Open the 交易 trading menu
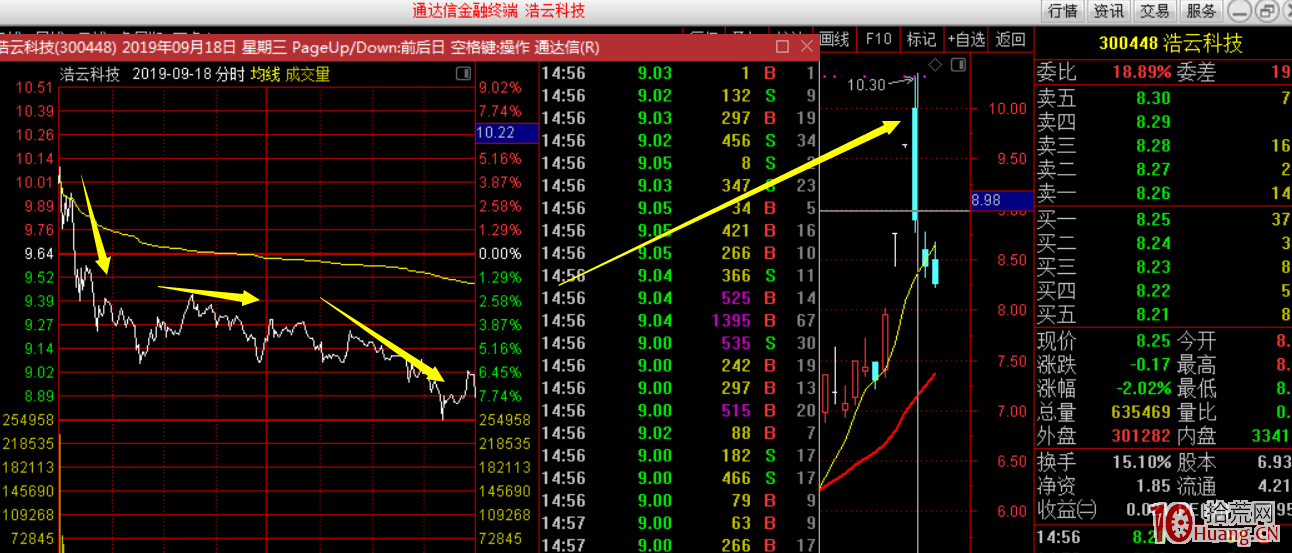The height and width of the screenshot is (553, 1292). click(1155, 11)
